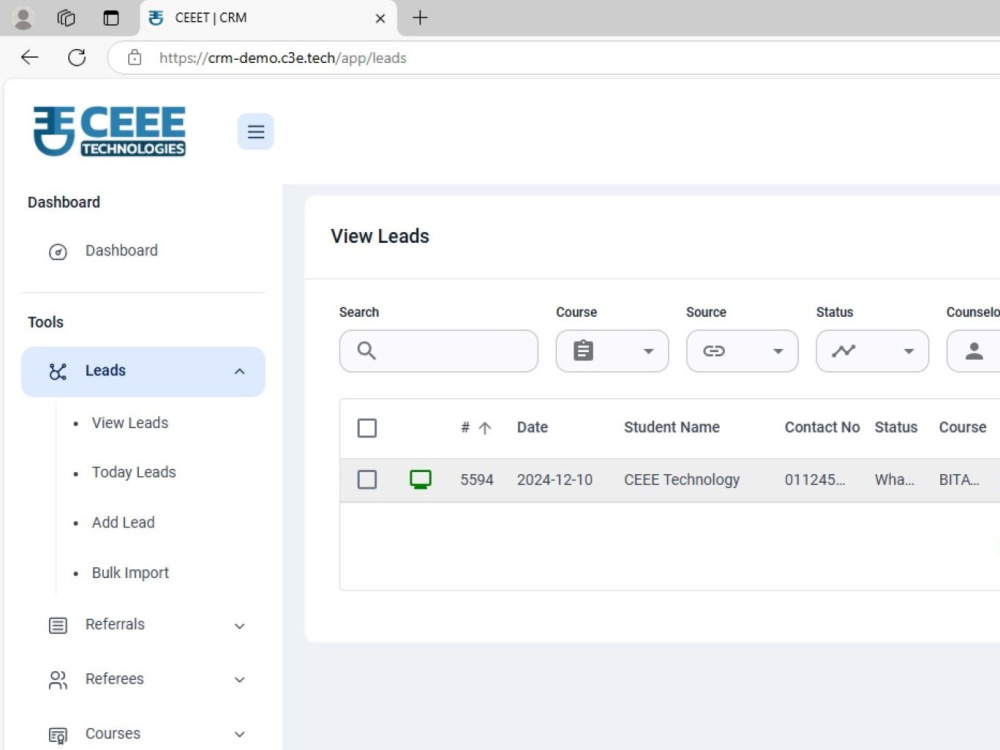Open the browser profile avatar

pyautogui.click(x=23, y=18)
